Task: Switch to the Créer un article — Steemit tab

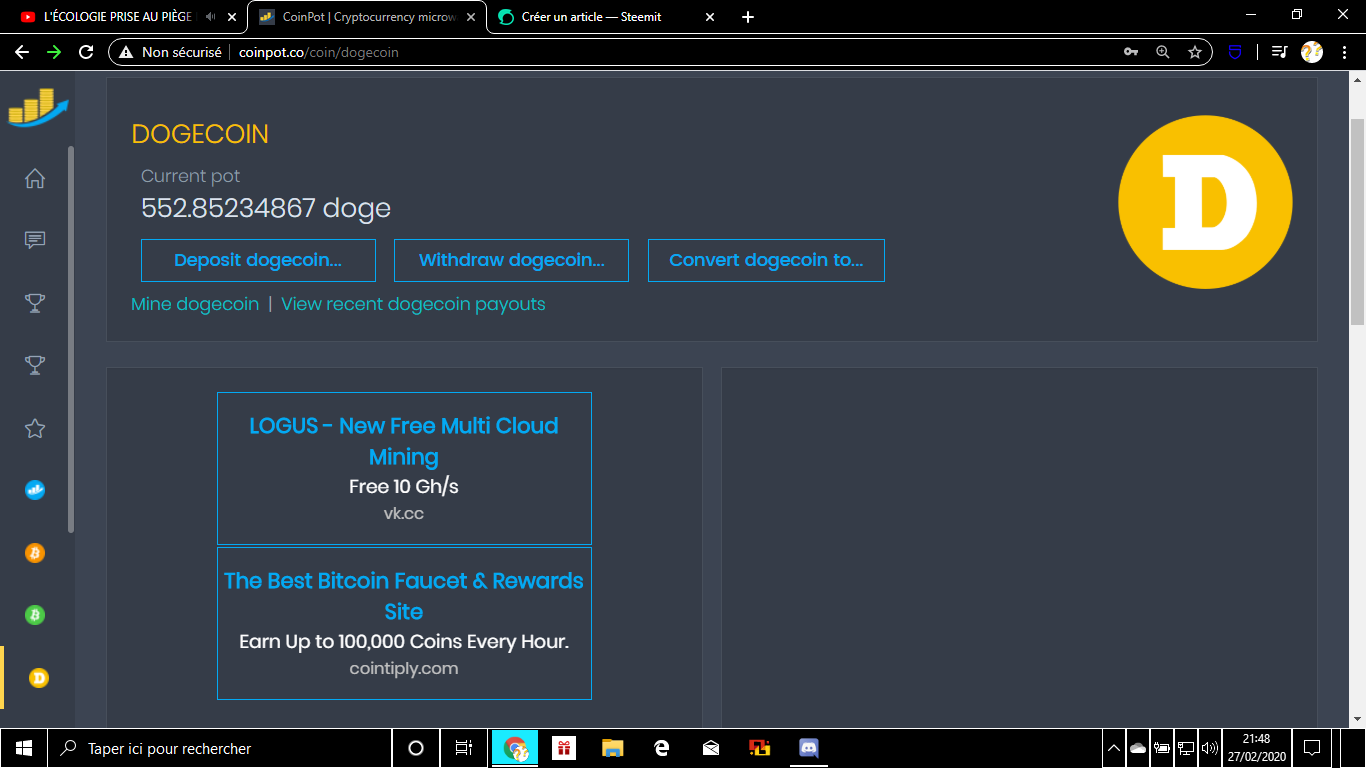Action: (x=607, y=17)
